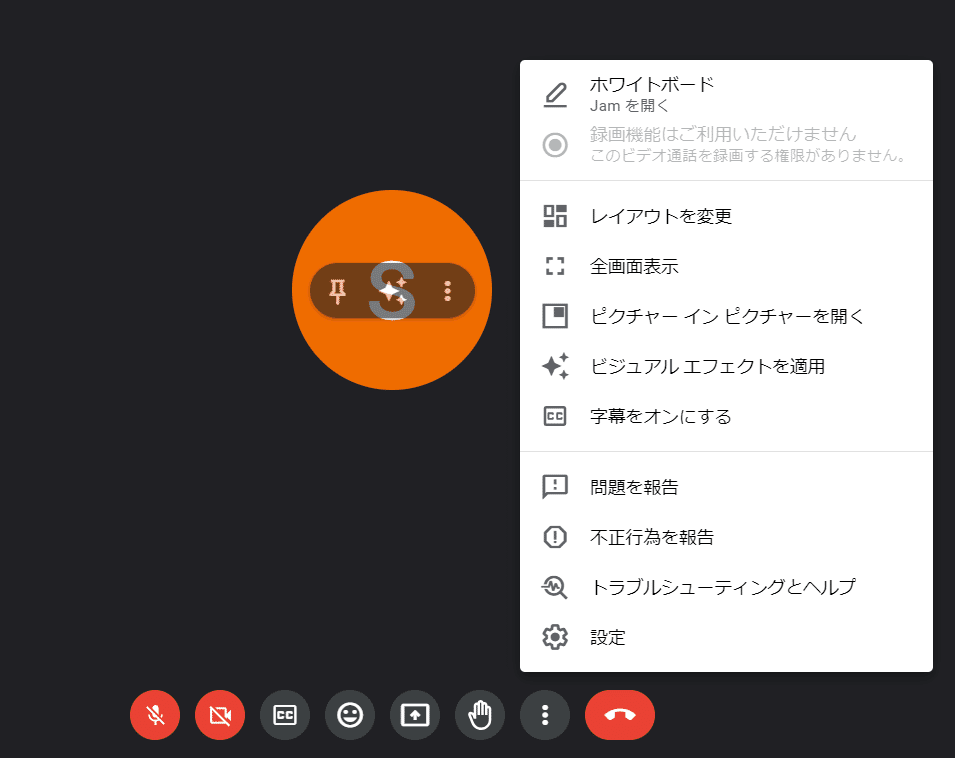Screen dimensions: 955x758
Task: Select レイアウトを変更 from the menu
Action: (726, 216)
